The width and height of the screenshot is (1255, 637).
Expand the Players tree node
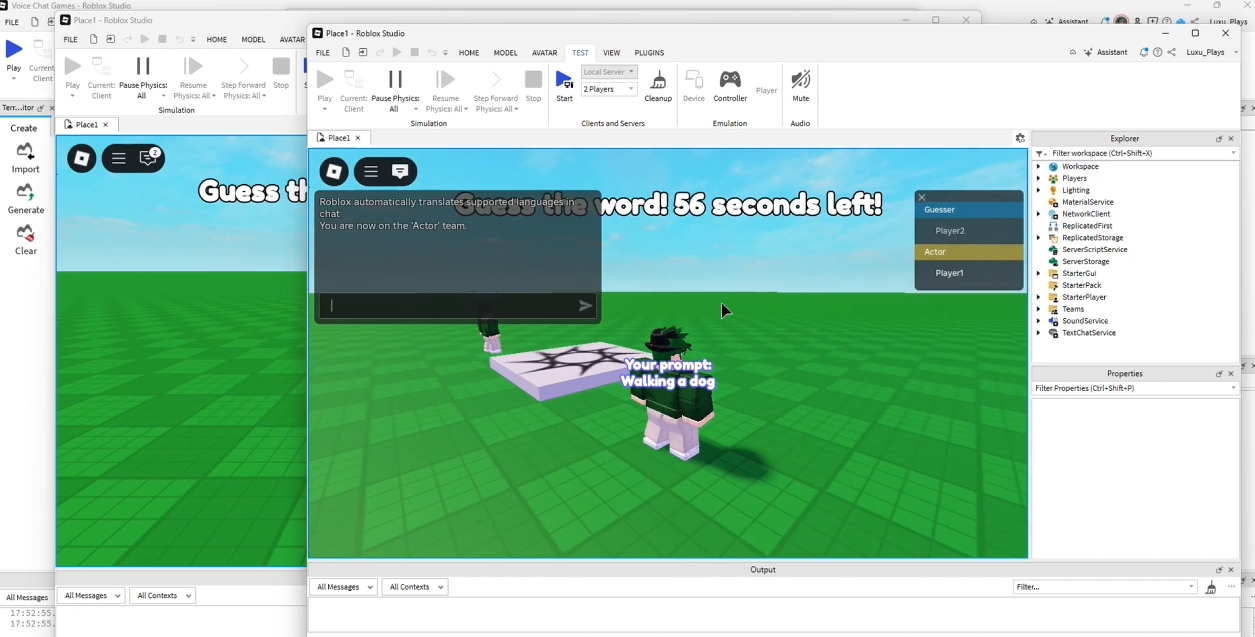[1039, 178]
